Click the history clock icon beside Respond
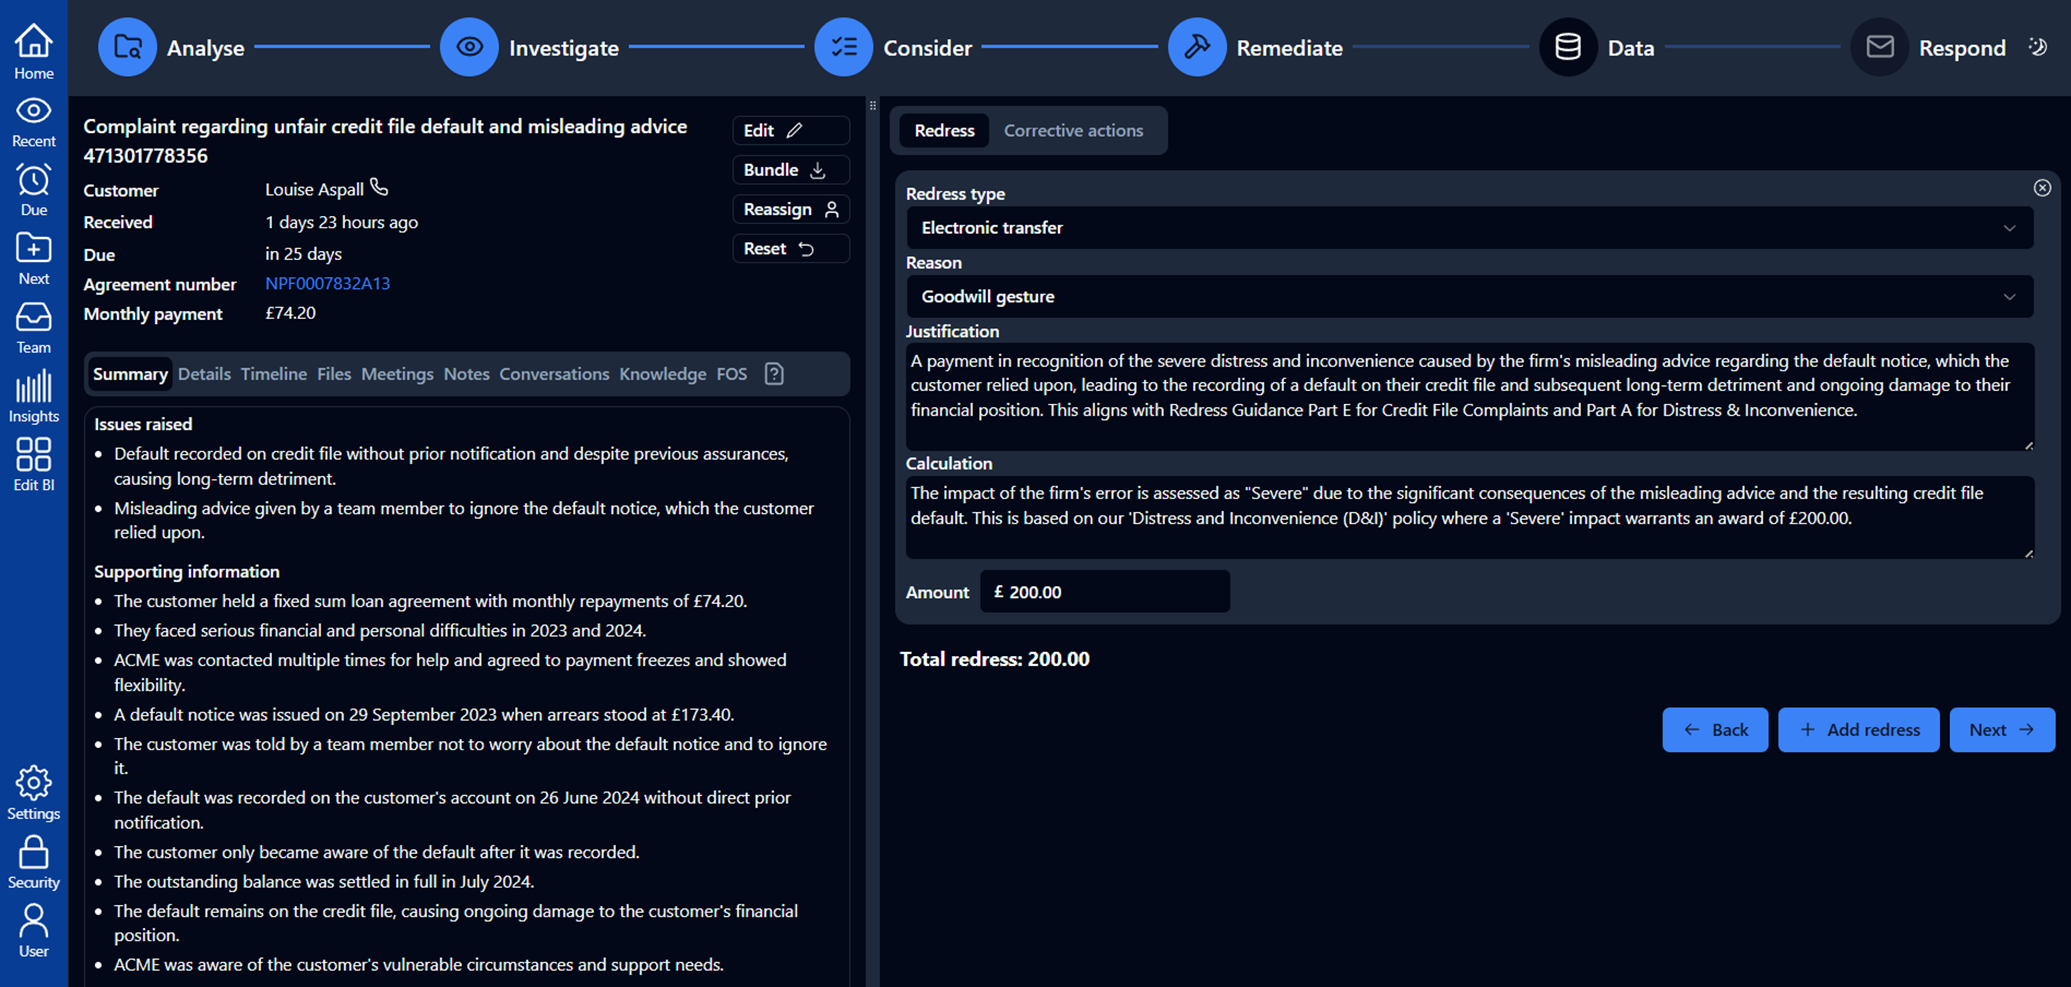The height and width of the screenshot is (987, 2071). tap(2038, 47)
